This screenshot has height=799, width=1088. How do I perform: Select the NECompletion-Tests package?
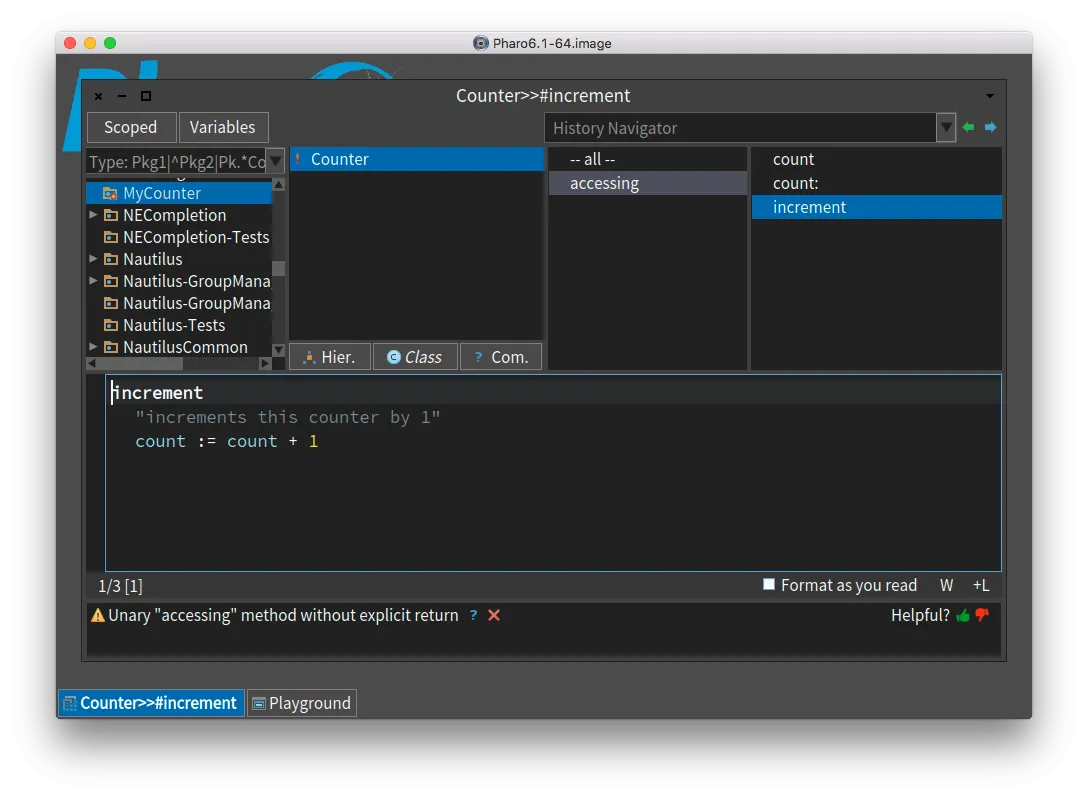179,237
